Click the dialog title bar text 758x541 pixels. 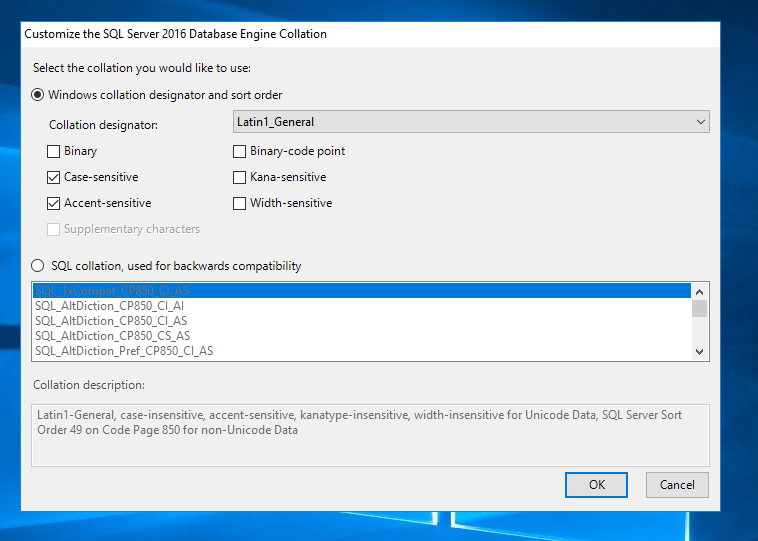(175, 34)
